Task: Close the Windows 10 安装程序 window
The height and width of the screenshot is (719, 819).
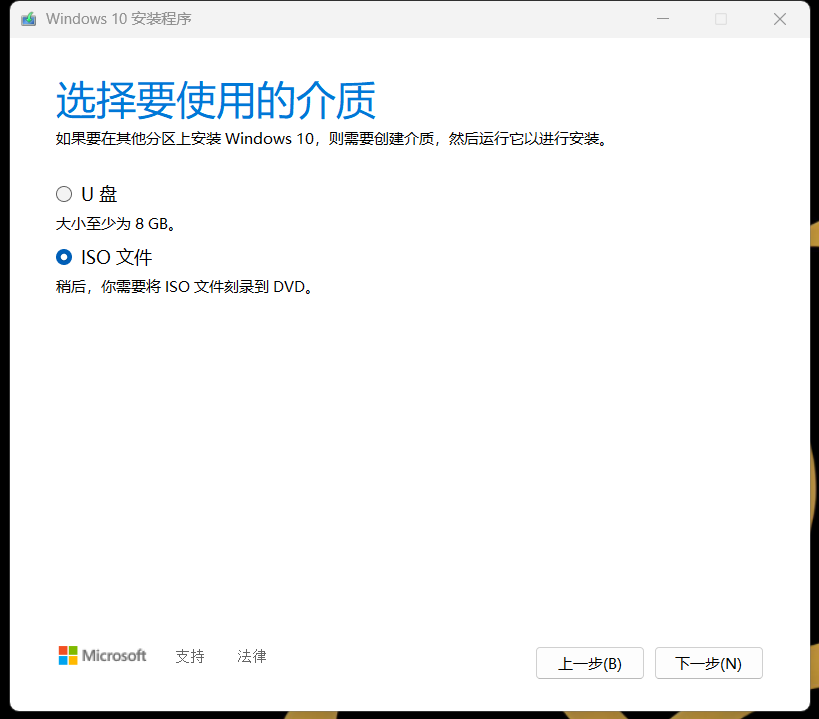Action: tap(780, 19)
